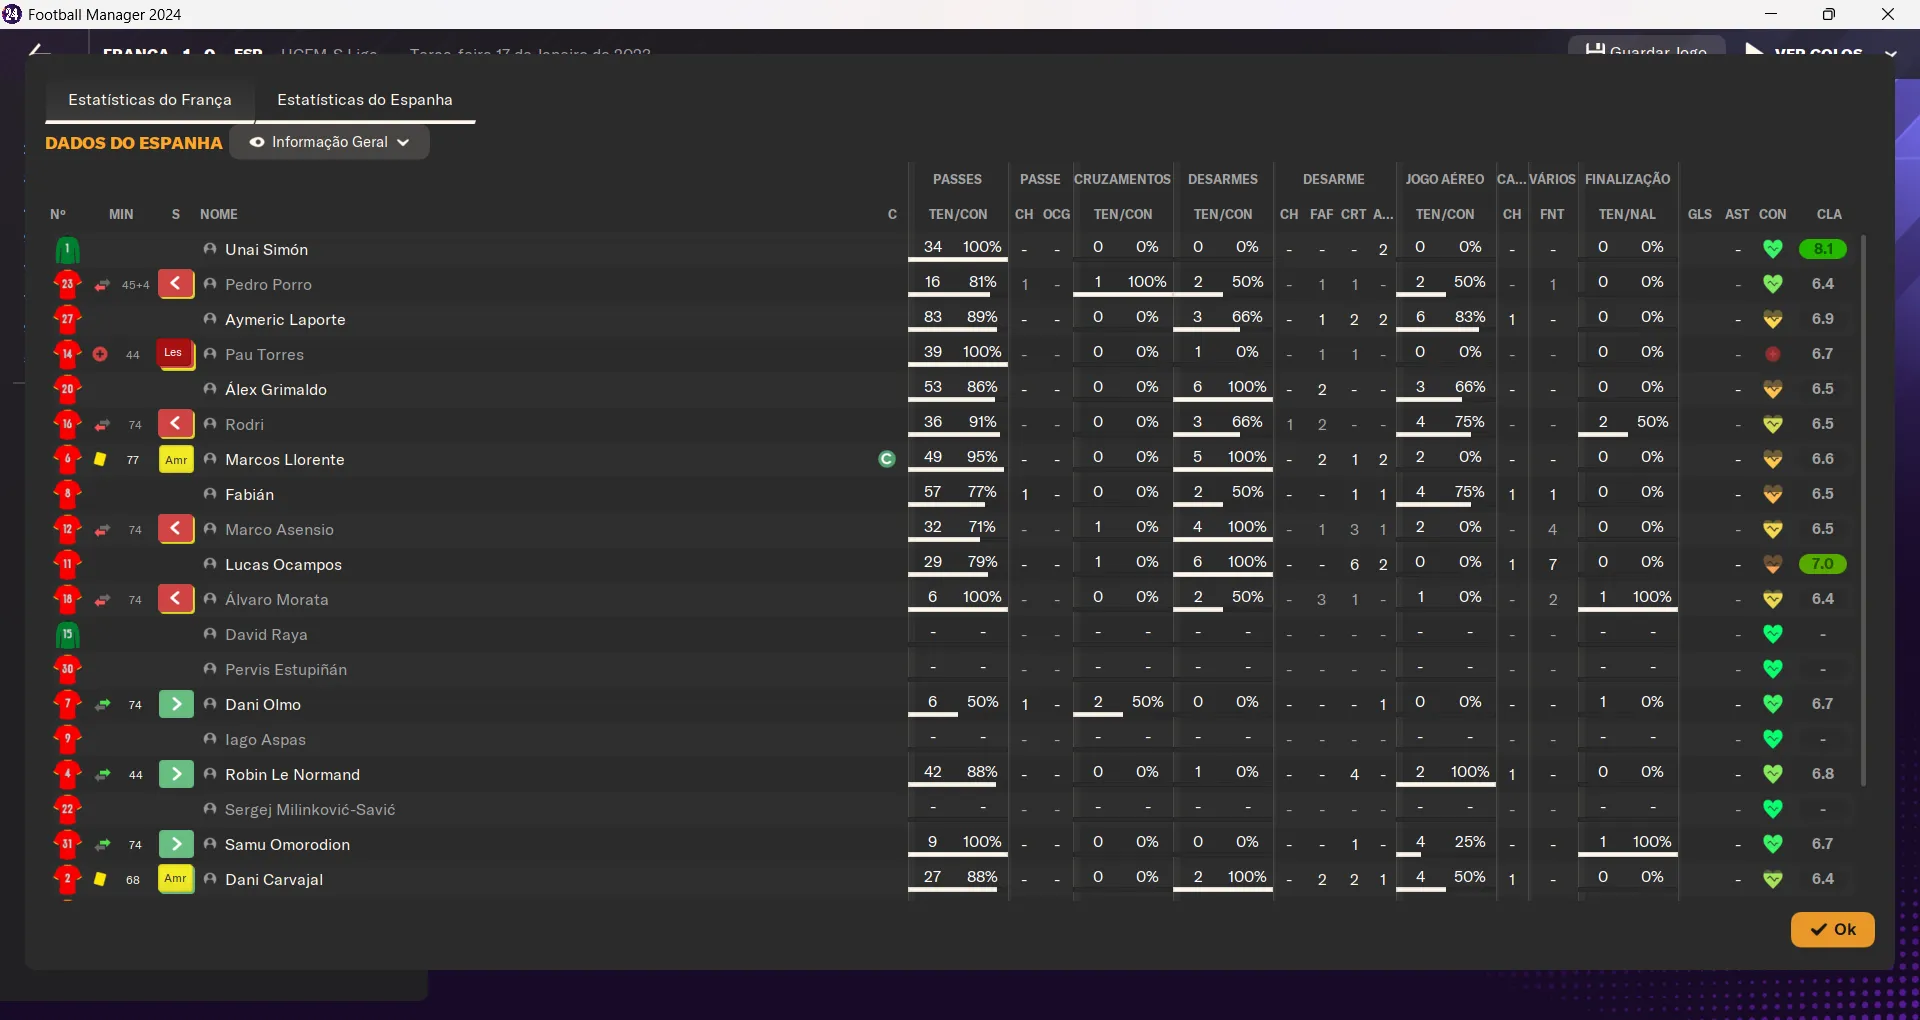Image resolution: width=1920 pixels, height=1020 pixels.
Task: Click Dani Carvajal's yellow card icon
Action: point(100,879)
